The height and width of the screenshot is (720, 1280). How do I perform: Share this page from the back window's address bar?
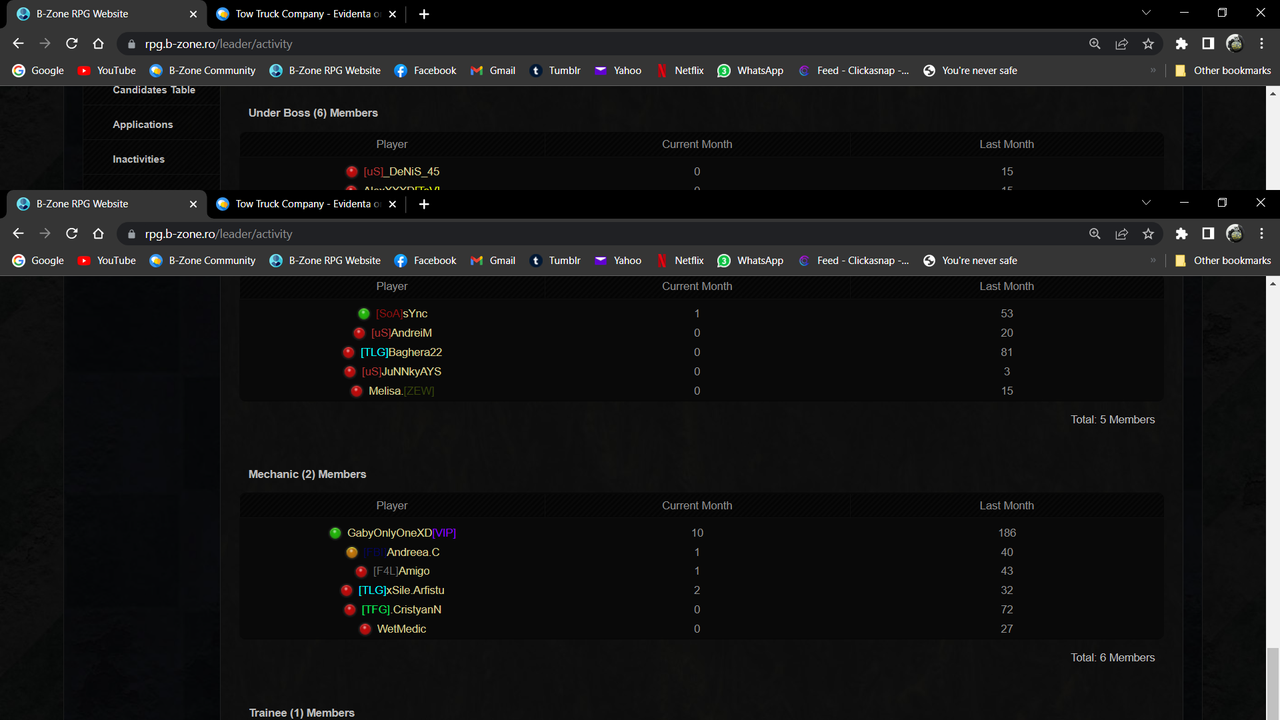click(1122, 44)
